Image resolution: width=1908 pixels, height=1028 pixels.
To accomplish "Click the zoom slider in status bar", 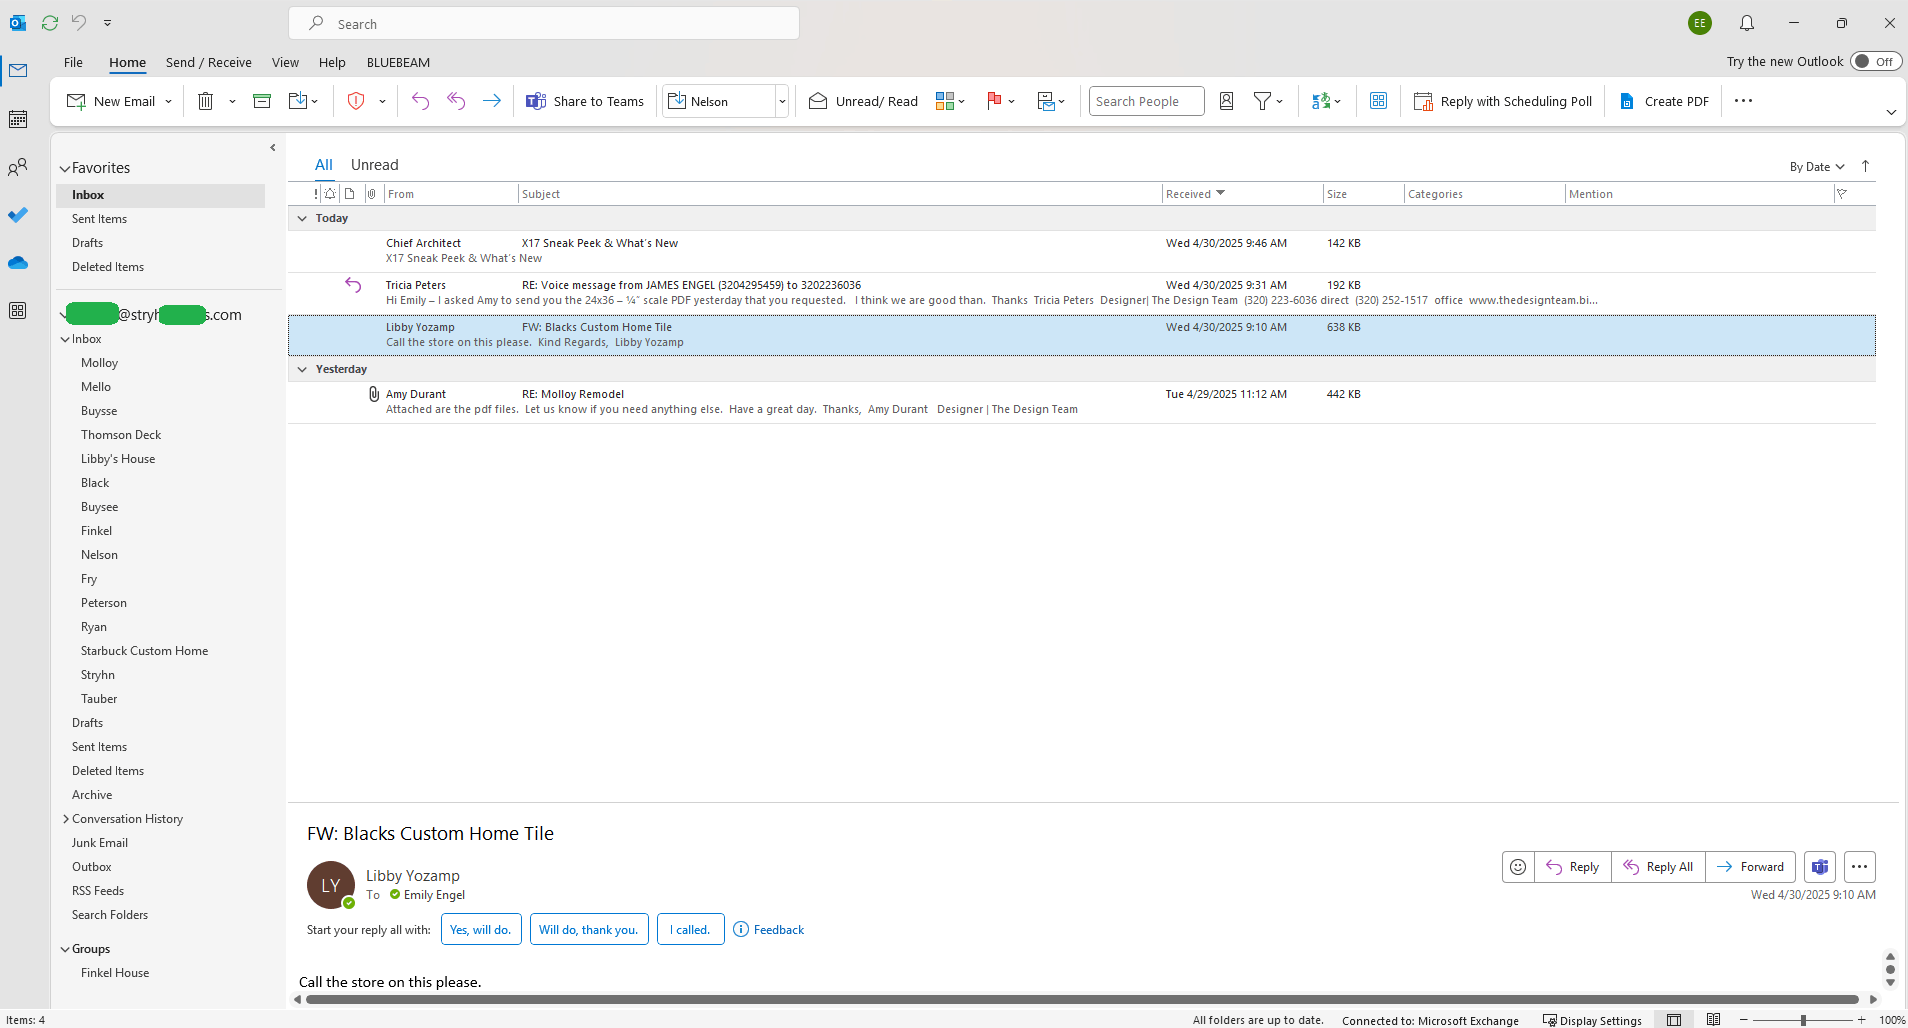I will click(1803, 1020).
